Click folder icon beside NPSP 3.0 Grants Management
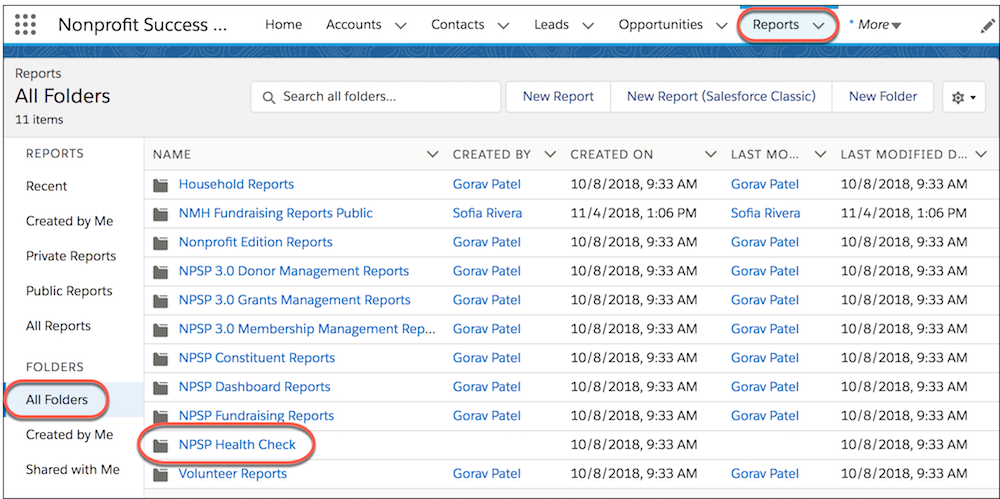This screenshot has width=1000, height=499. (x=161, y=301)
